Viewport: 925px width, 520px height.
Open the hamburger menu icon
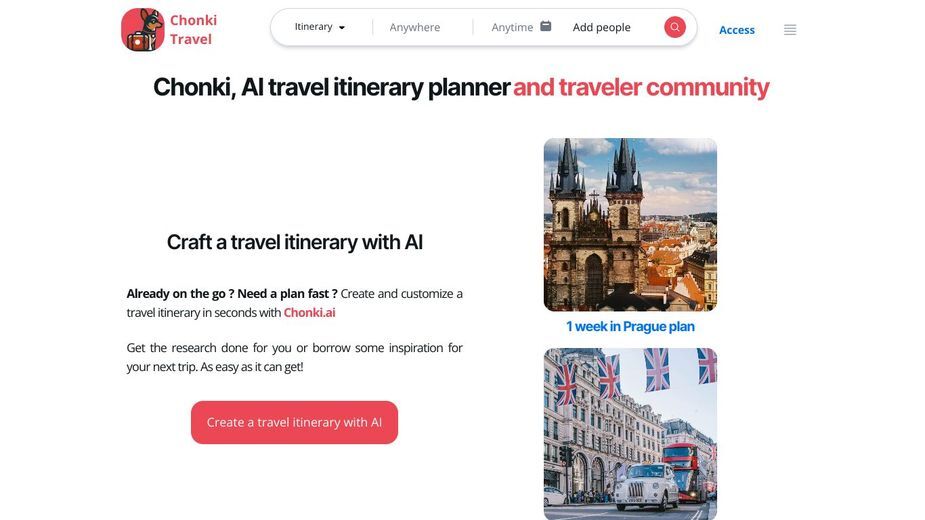coord(790,30)
